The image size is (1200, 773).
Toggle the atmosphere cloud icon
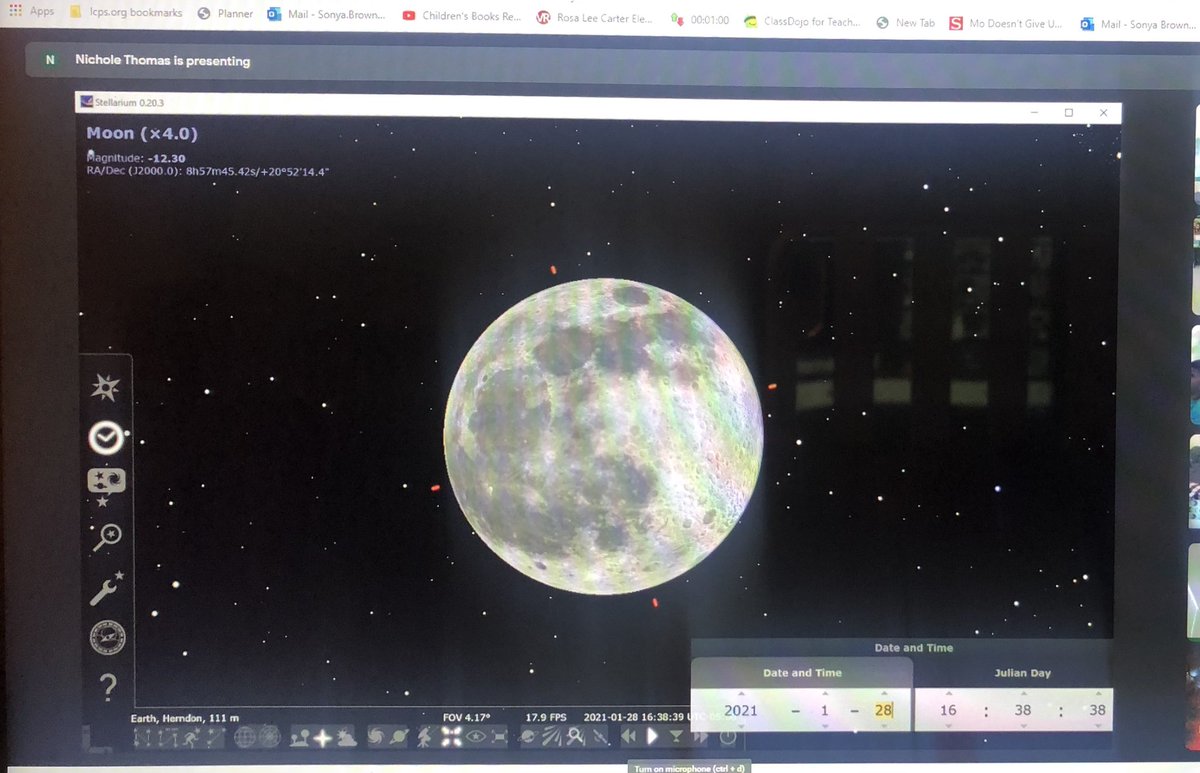347,737
